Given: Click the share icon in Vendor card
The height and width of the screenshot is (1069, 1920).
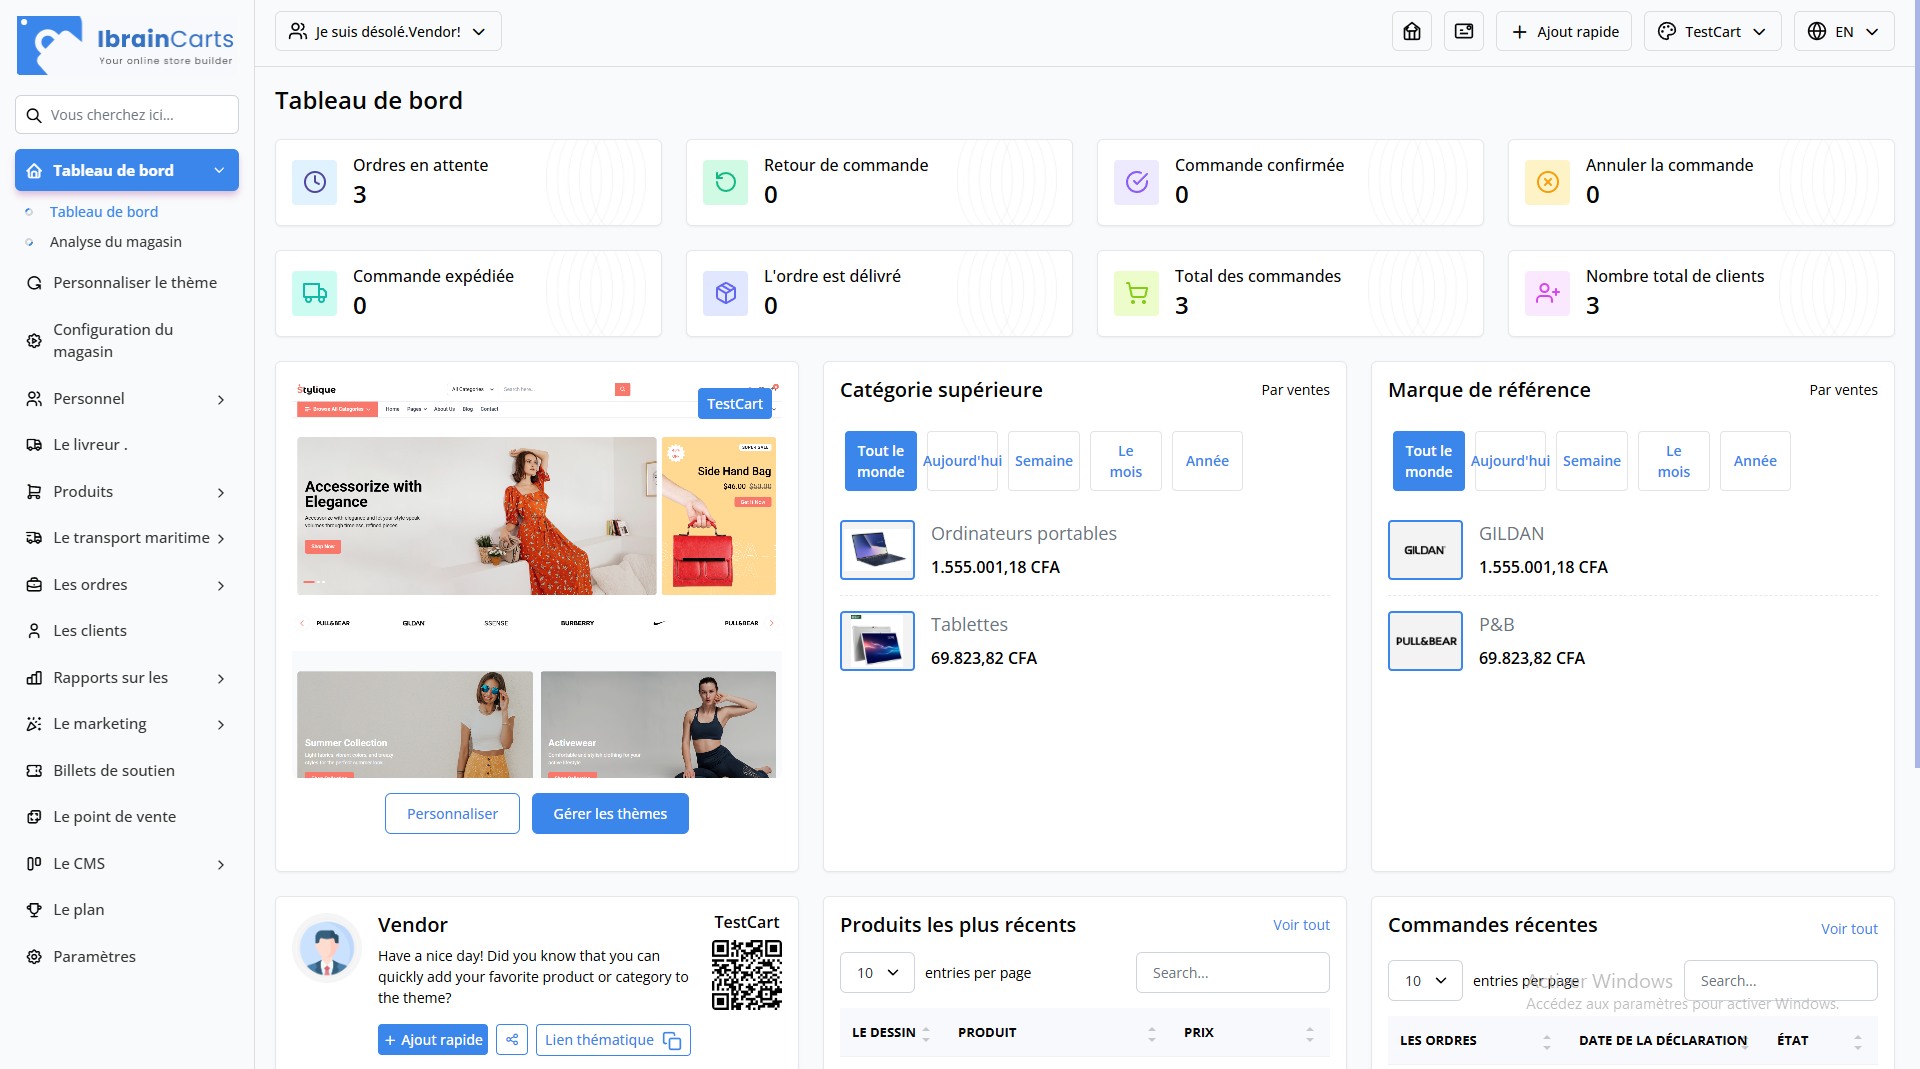Looking at the screenshot, I should (x=512, y=1040).
